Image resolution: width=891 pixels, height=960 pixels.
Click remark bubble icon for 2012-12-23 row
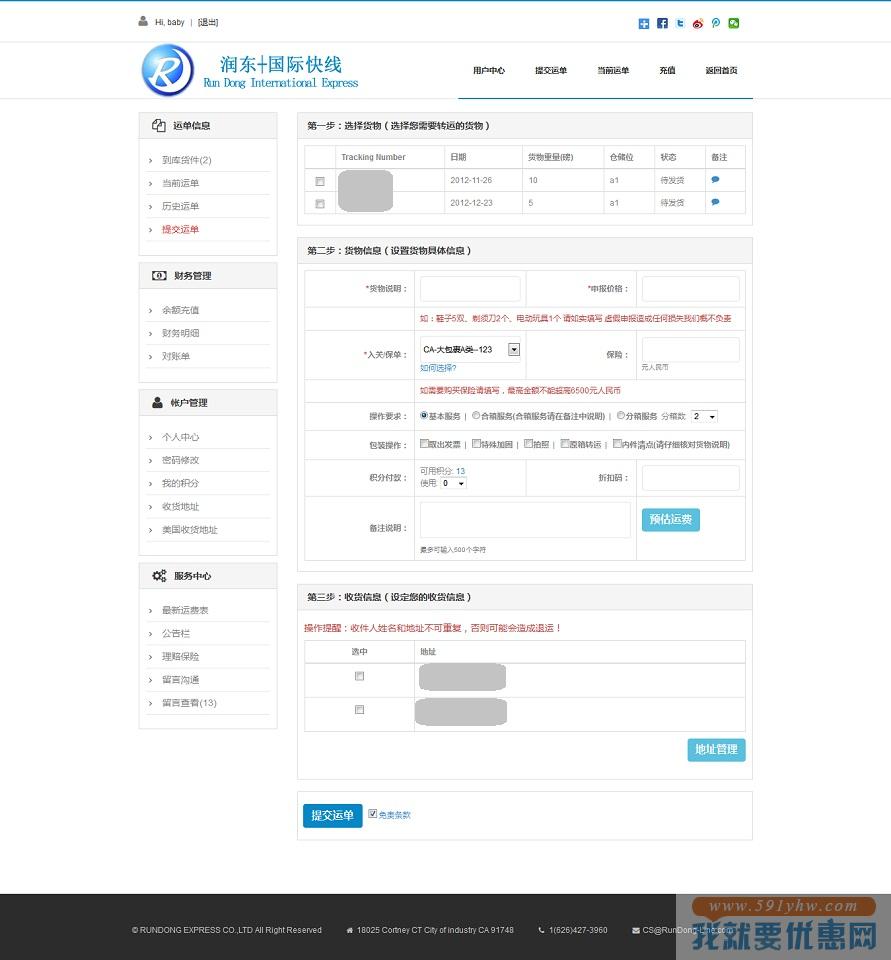[715, 202]
